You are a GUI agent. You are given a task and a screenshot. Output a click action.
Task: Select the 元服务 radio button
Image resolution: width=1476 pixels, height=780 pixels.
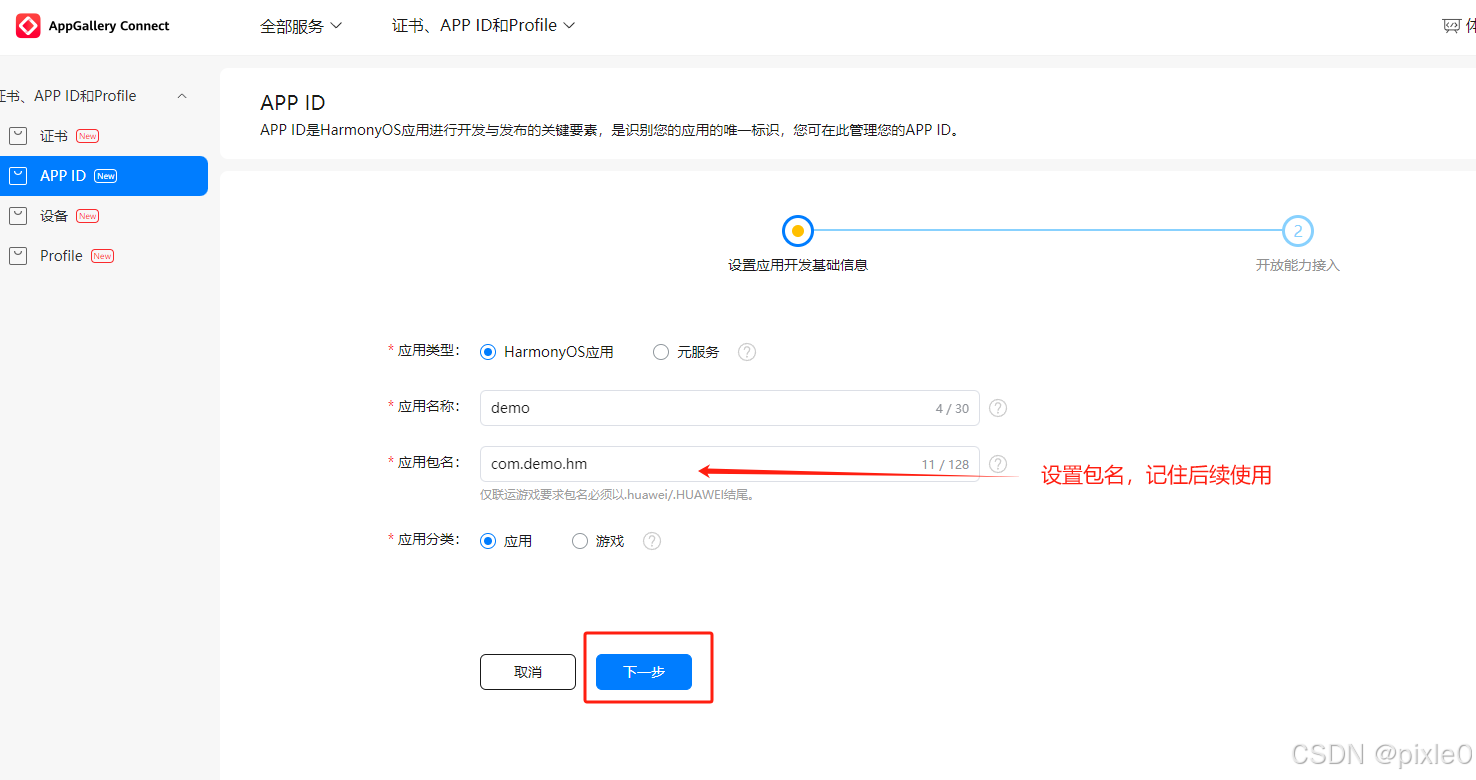tap(660, 352)
